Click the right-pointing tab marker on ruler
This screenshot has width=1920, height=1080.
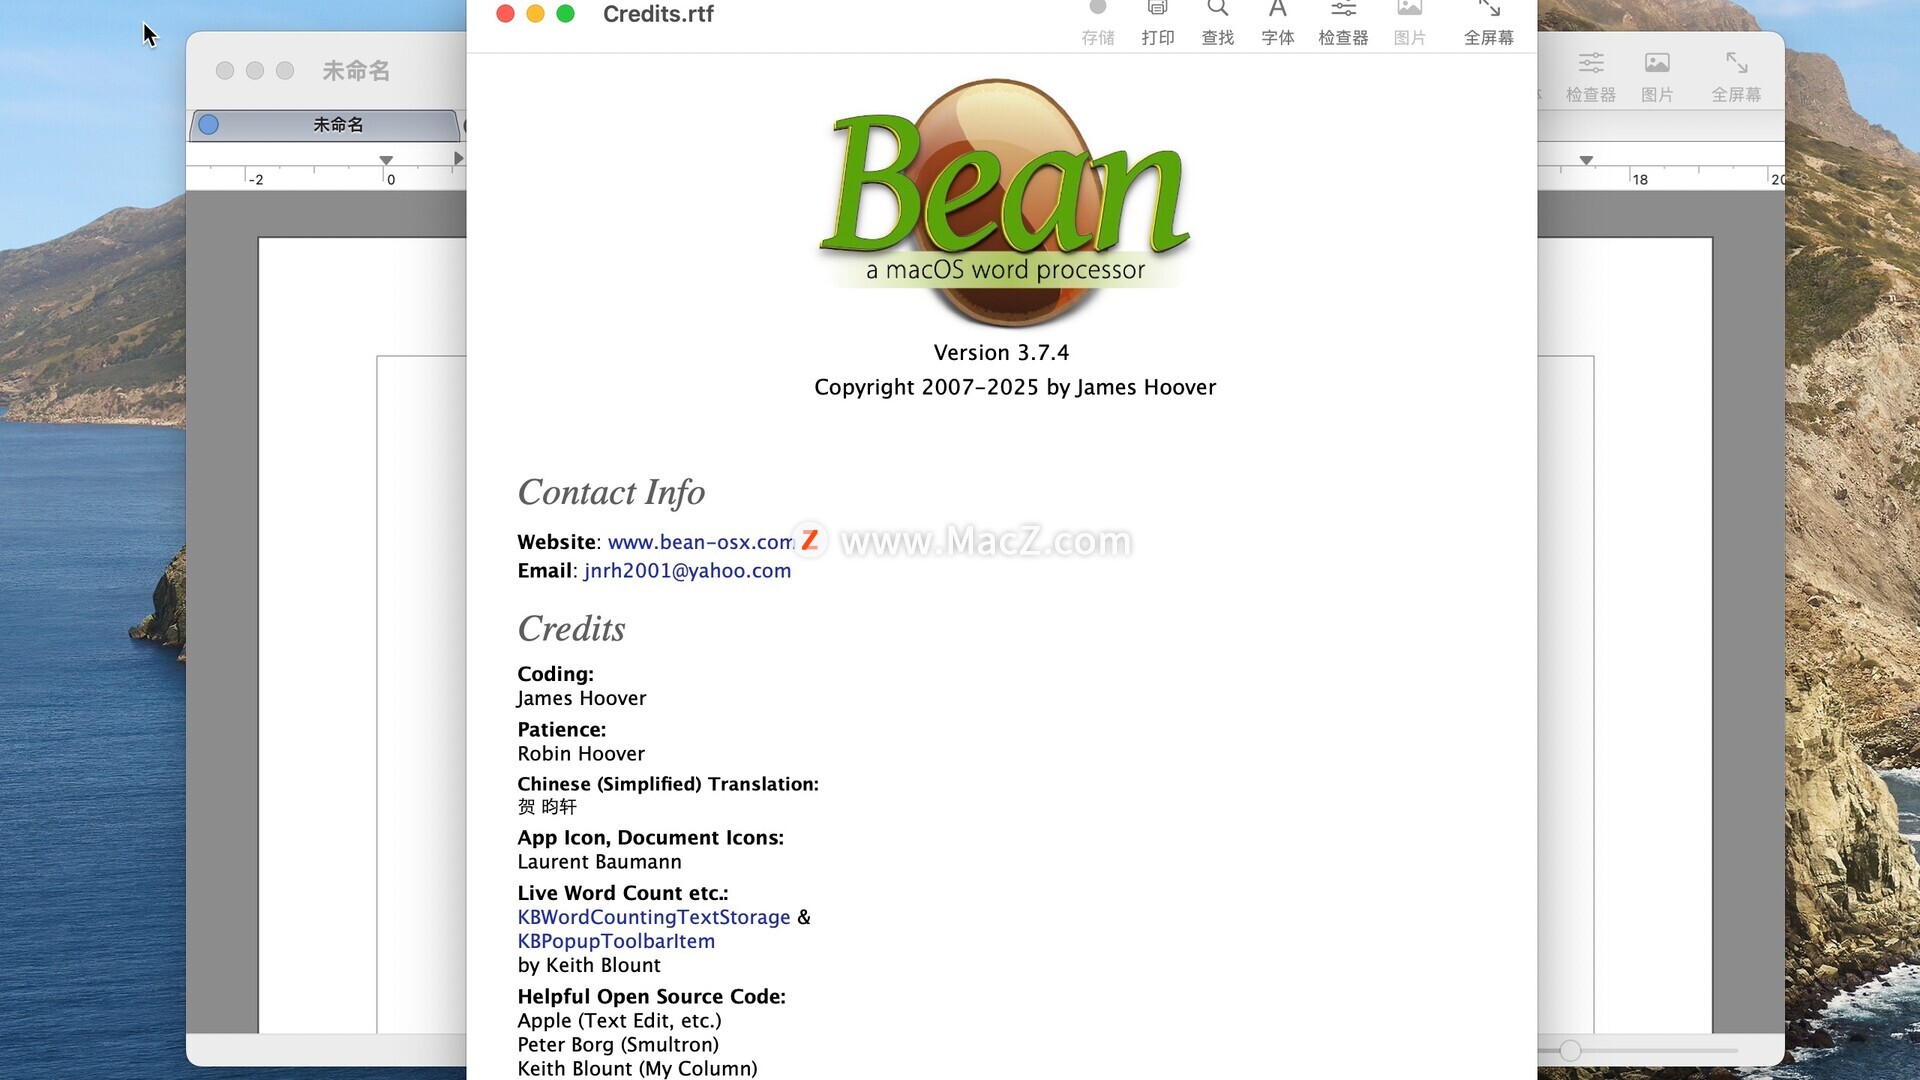pyautogui.click(x=458, y=158)
